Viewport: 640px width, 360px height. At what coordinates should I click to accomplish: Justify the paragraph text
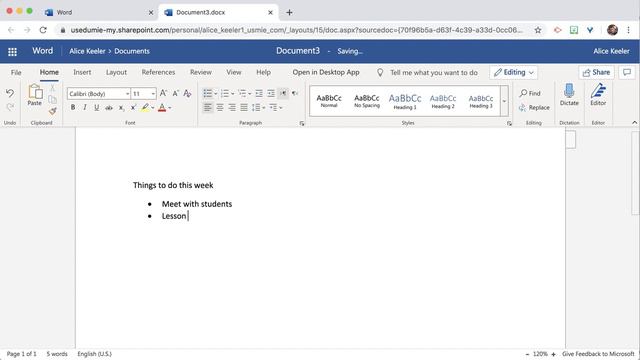click(244, 107)
